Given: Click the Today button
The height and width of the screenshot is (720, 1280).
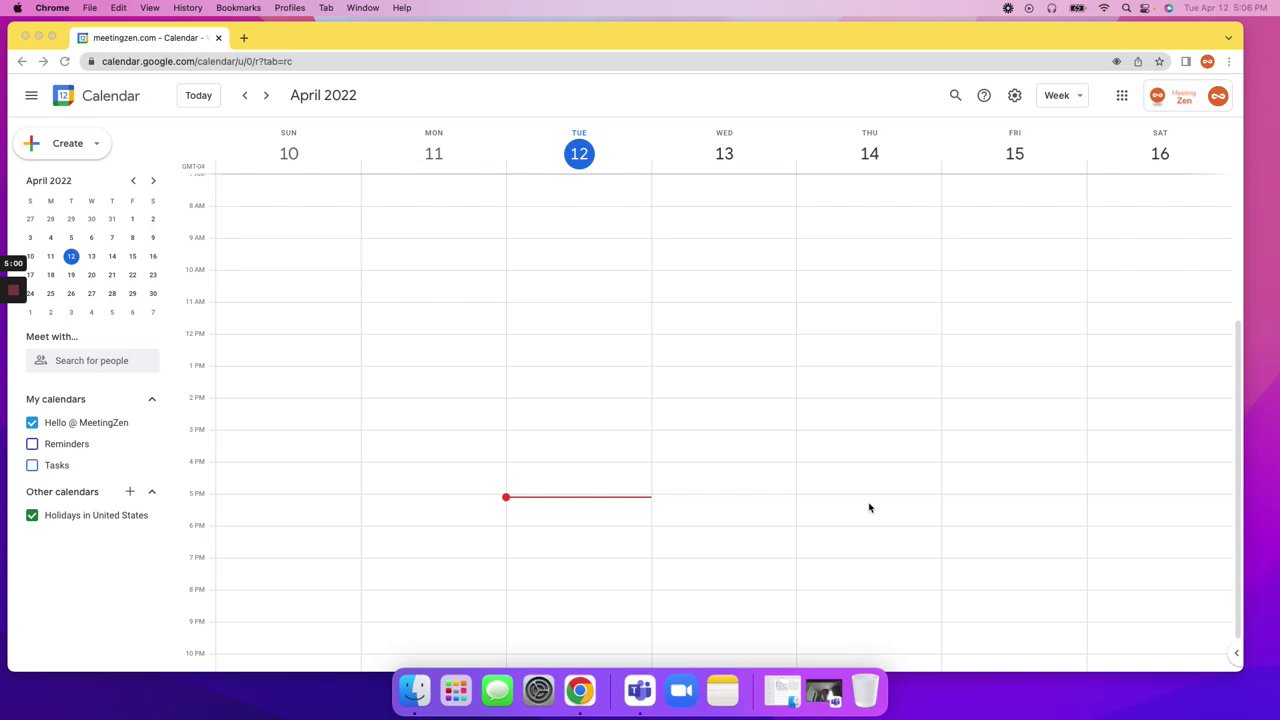Looking at the screenshot, I should (x=198, y=96).
